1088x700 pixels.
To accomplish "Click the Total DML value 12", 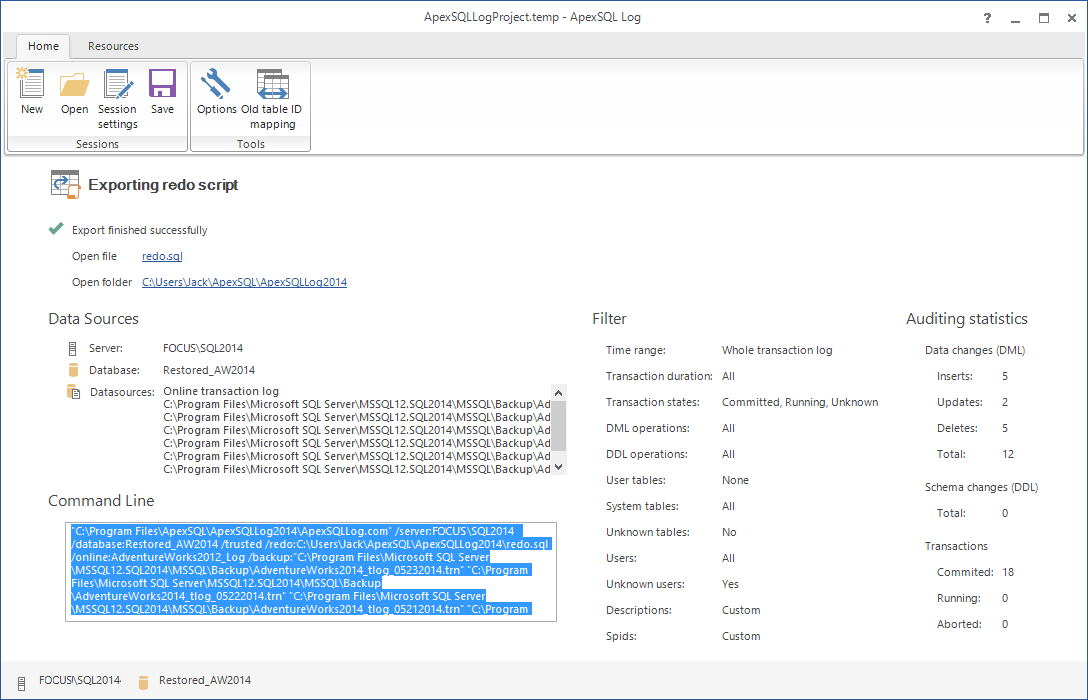I will pyautogui.click(x=1008, y=454).
